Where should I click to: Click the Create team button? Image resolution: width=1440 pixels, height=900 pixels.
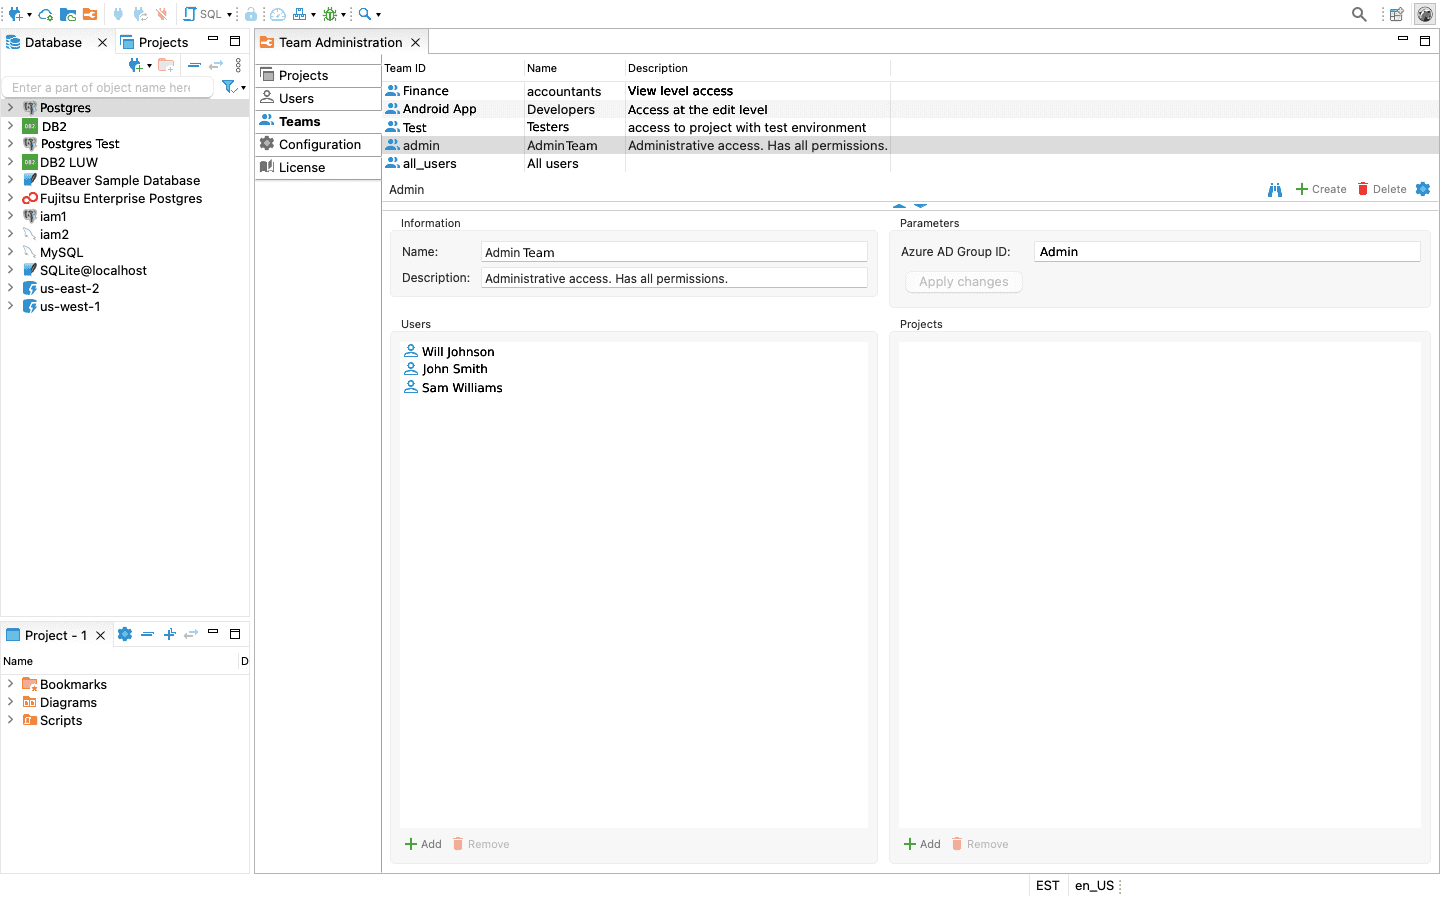click(x=1321, y=189)
